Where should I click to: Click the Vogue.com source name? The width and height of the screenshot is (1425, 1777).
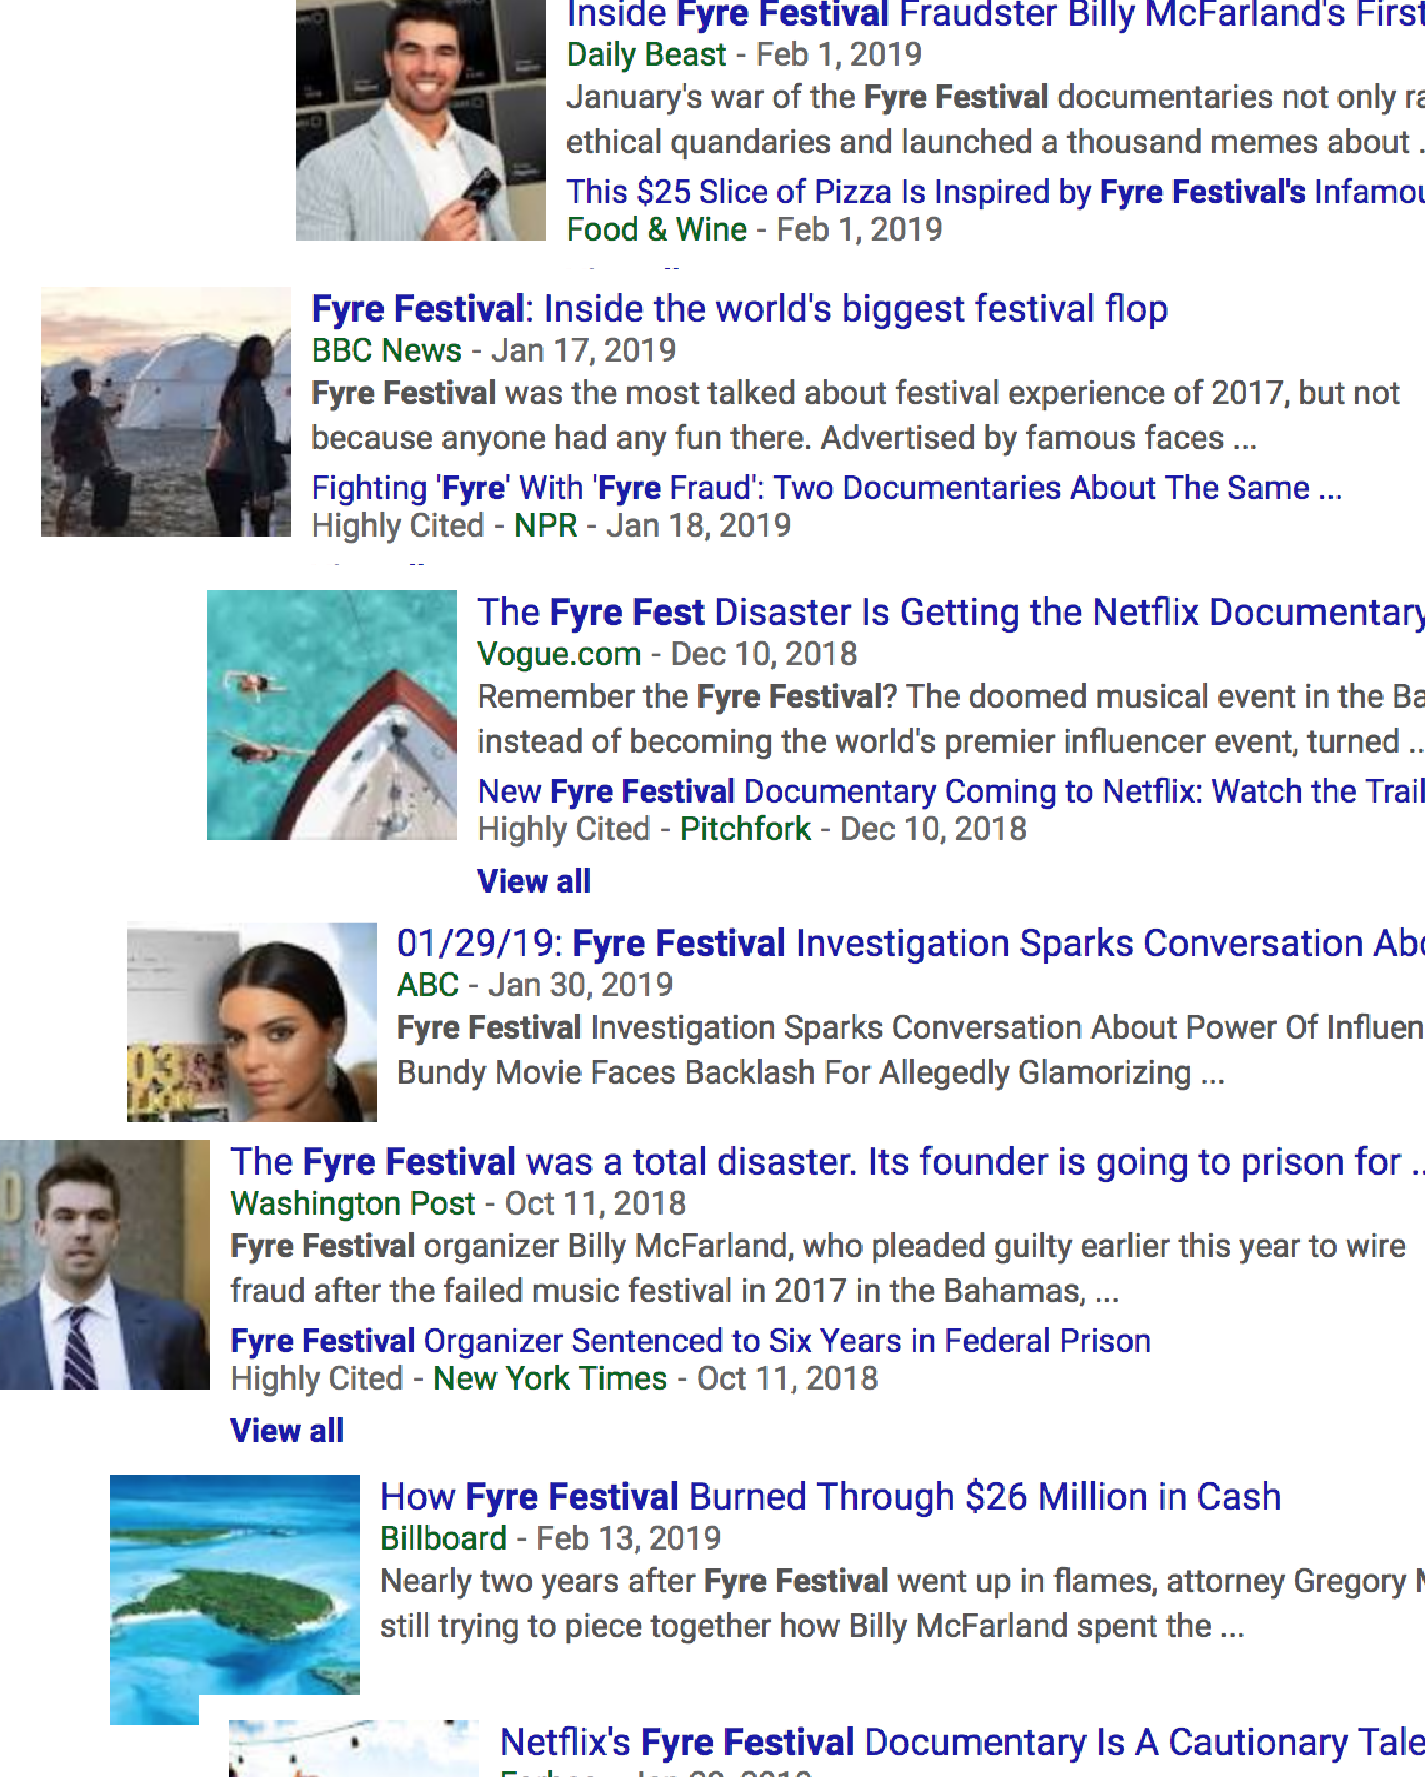pos(558,654)
